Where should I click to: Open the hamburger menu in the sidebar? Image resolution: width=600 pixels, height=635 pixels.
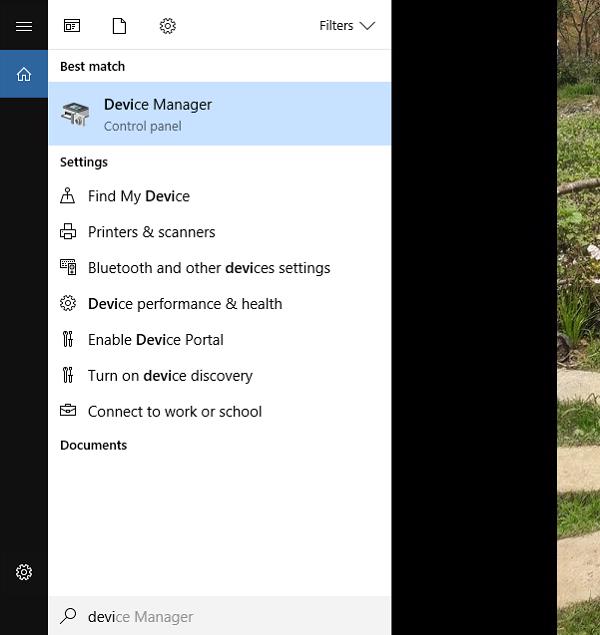24,26
